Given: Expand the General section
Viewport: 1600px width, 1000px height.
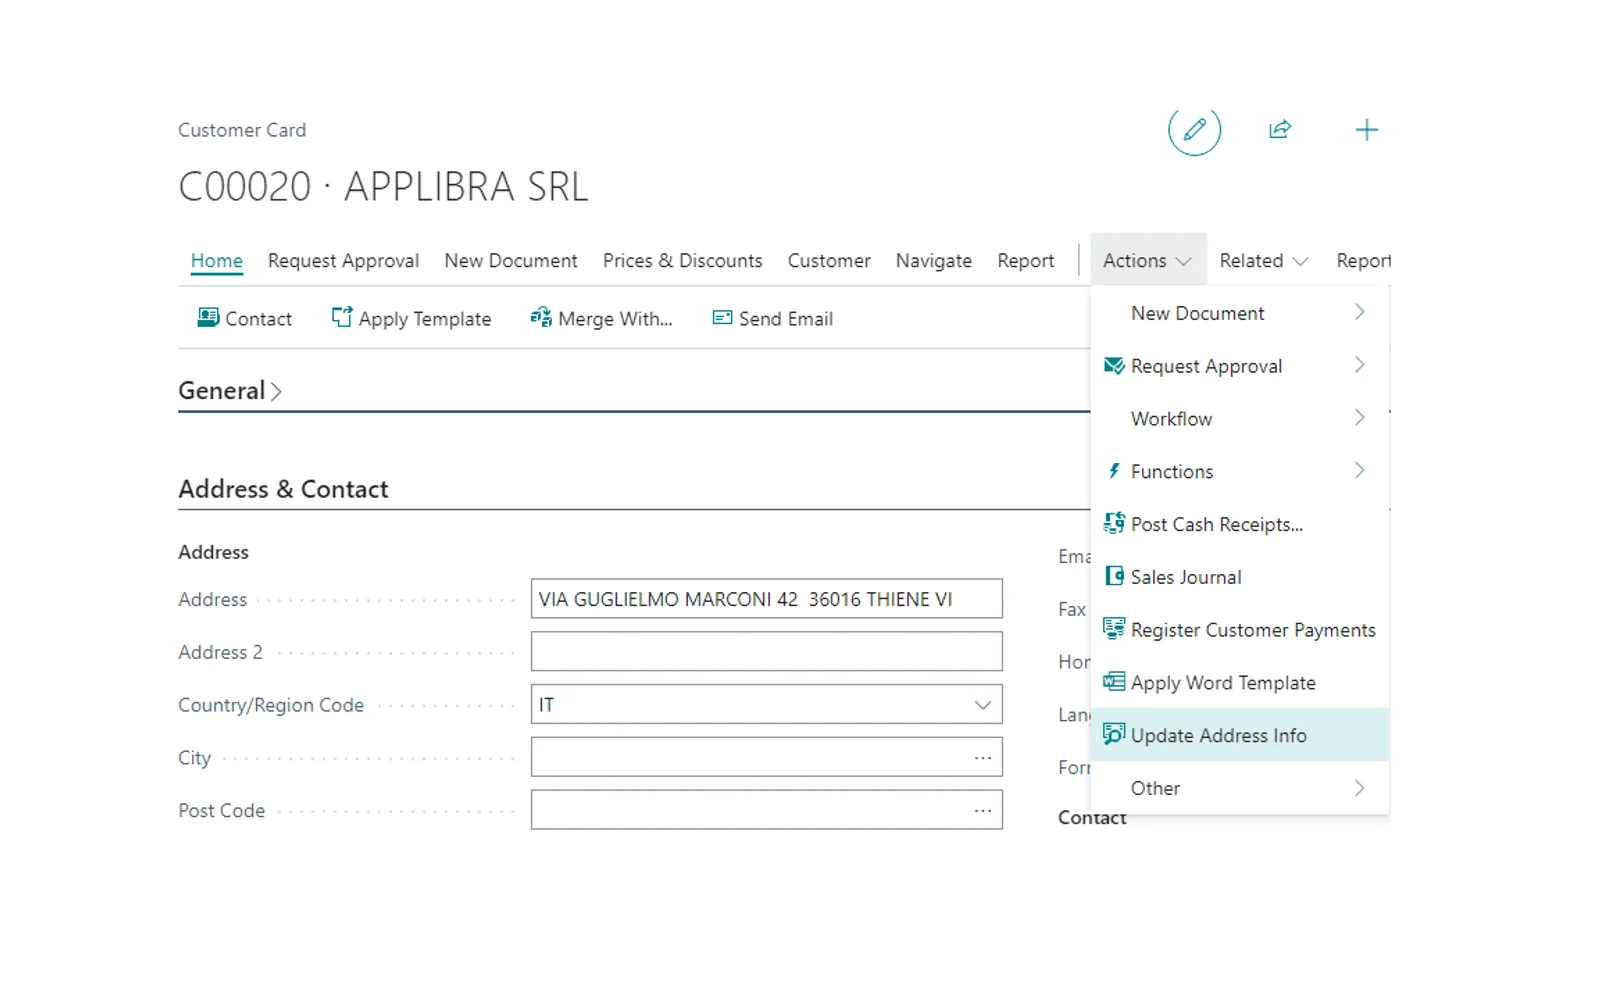Looking at the screenshot, I should point(230,391).
